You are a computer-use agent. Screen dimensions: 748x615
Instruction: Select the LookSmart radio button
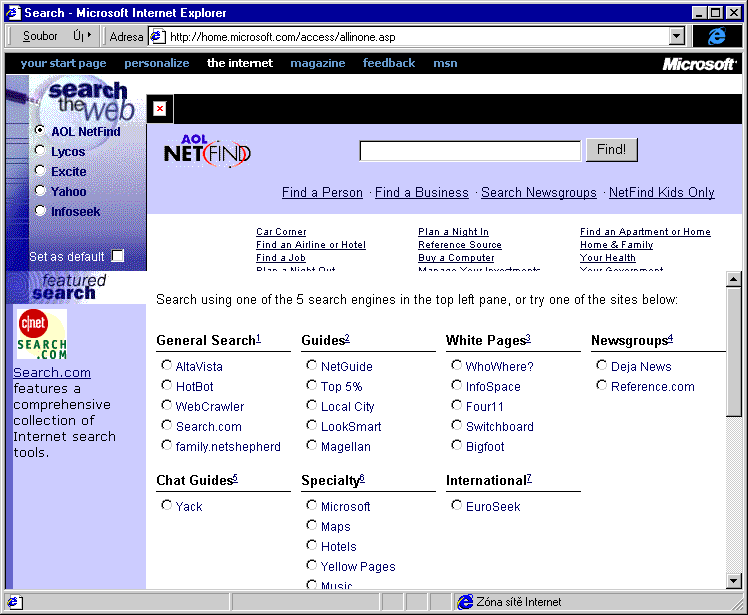(x=312, y=425)
